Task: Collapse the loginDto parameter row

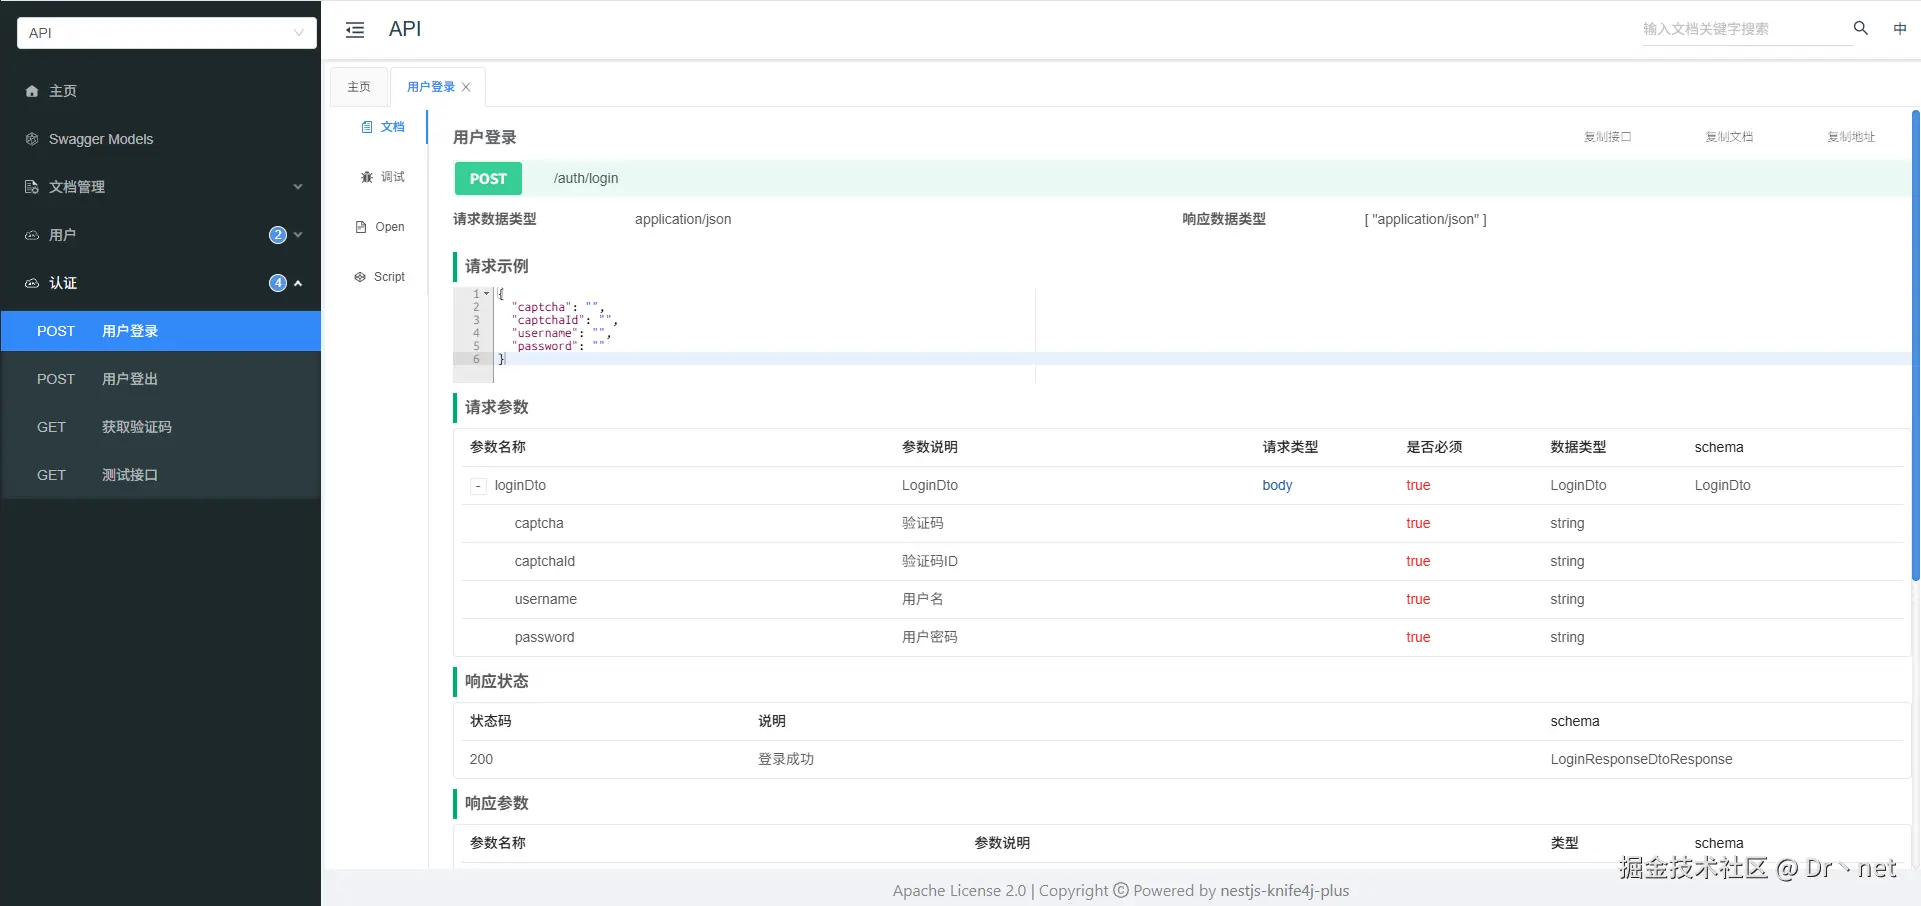Action: pos(478,486)
